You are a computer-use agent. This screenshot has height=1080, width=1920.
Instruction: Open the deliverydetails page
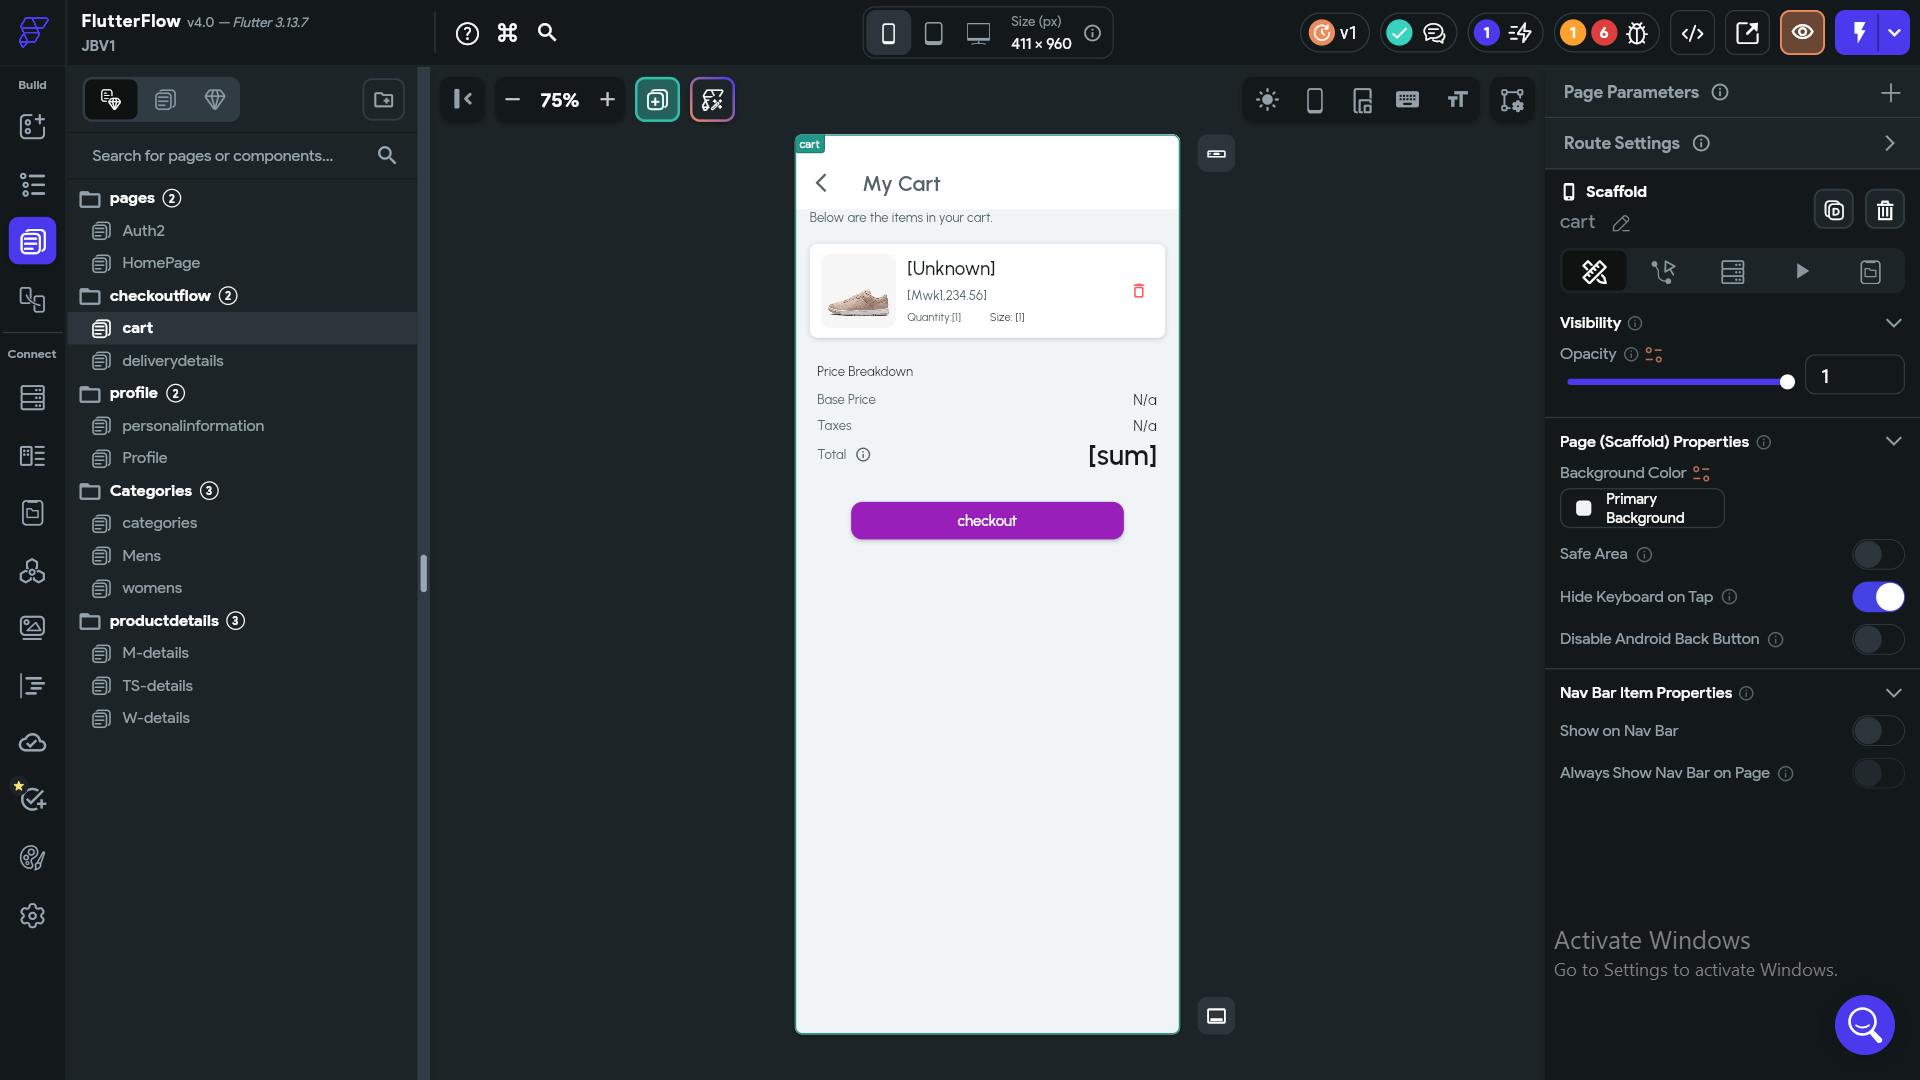[x=172, y=361]
